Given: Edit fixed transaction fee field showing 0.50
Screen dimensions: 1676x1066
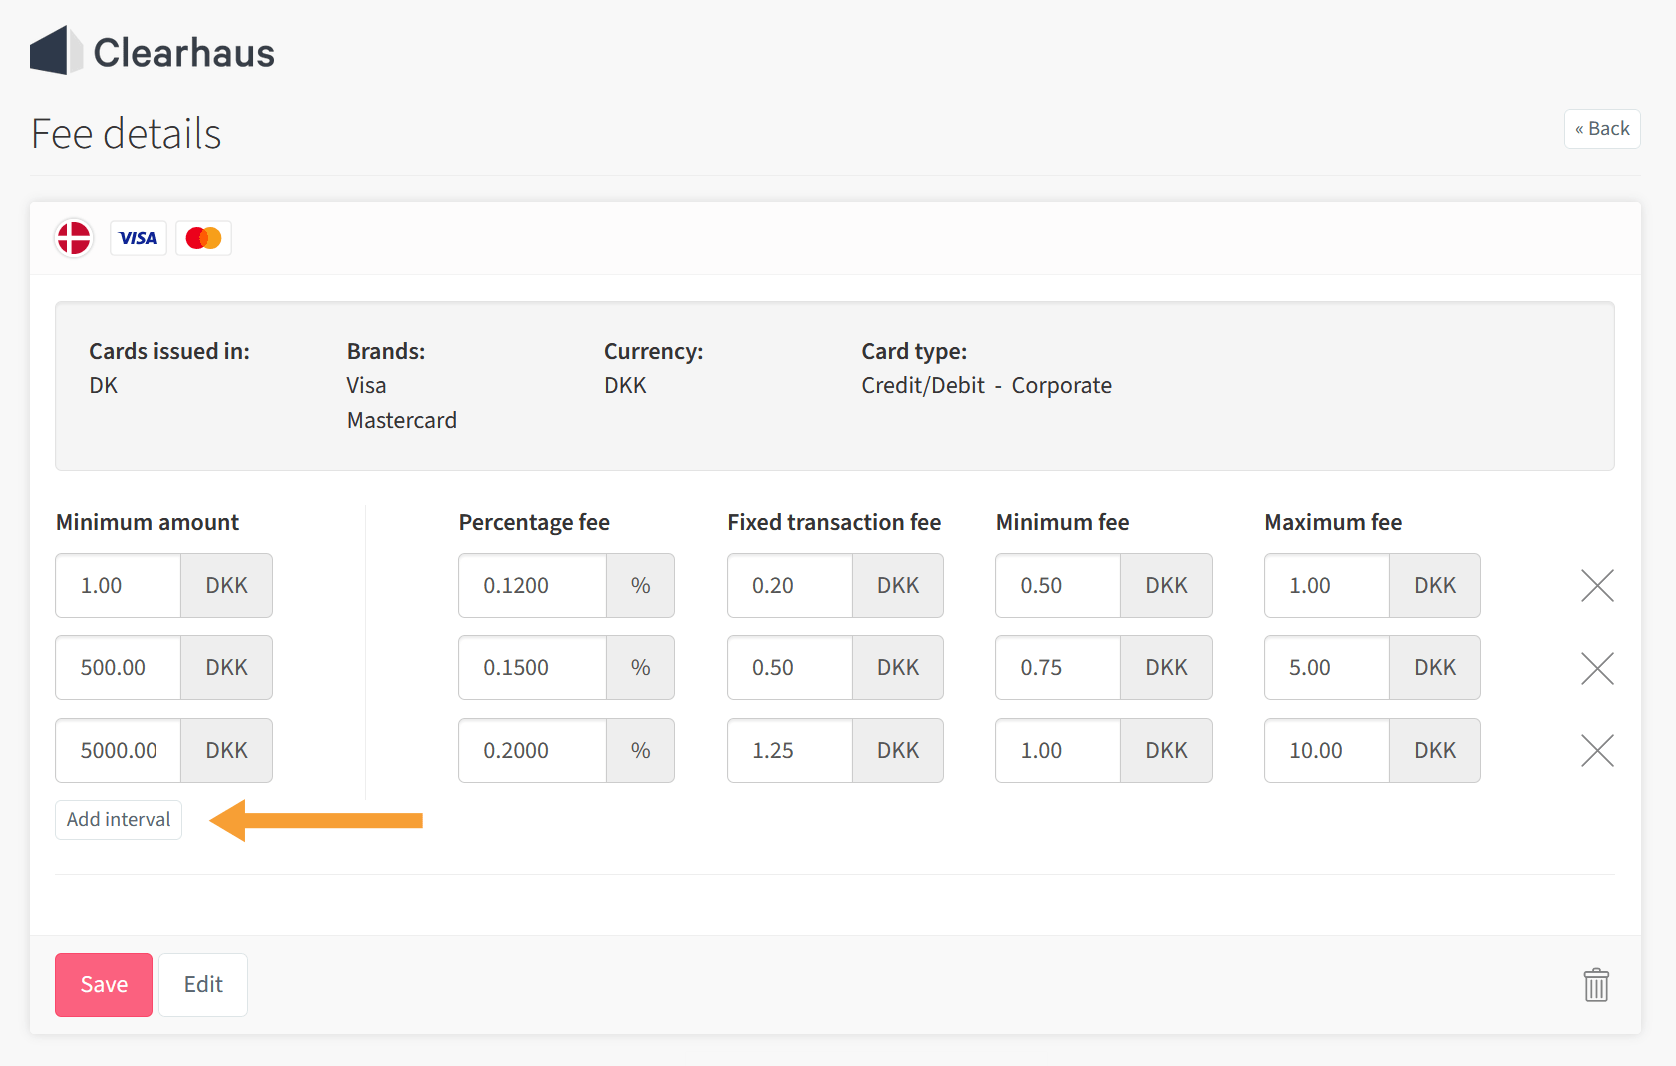Looking at the screenshot, I should [x=790, y=668].
